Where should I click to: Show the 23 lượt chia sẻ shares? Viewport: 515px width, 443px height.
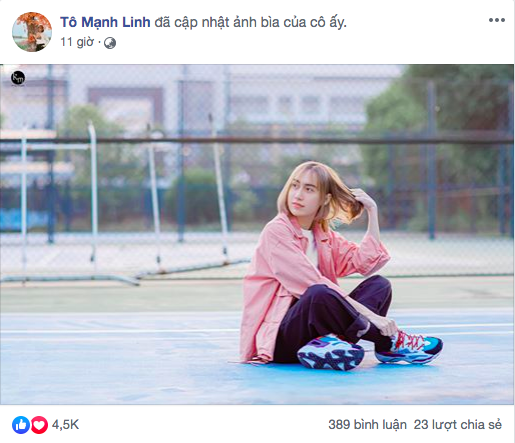click(x=458, y=425)
